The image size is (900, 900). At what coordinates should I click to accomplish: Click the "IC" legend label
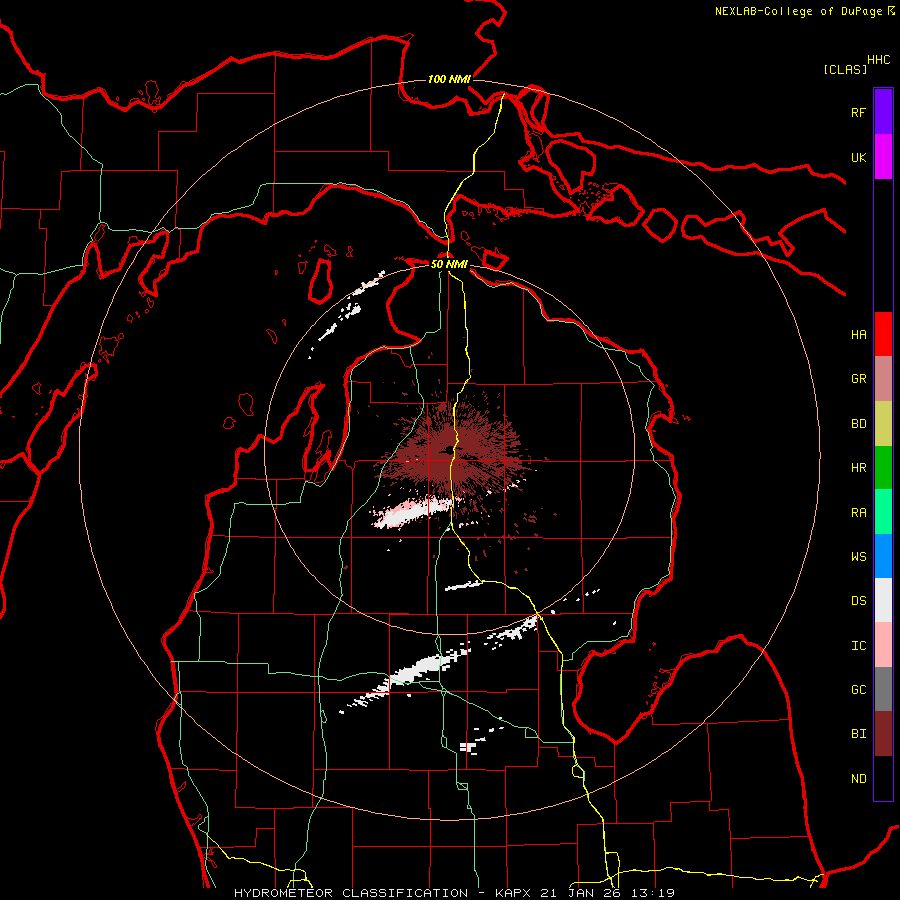point(858,646)
